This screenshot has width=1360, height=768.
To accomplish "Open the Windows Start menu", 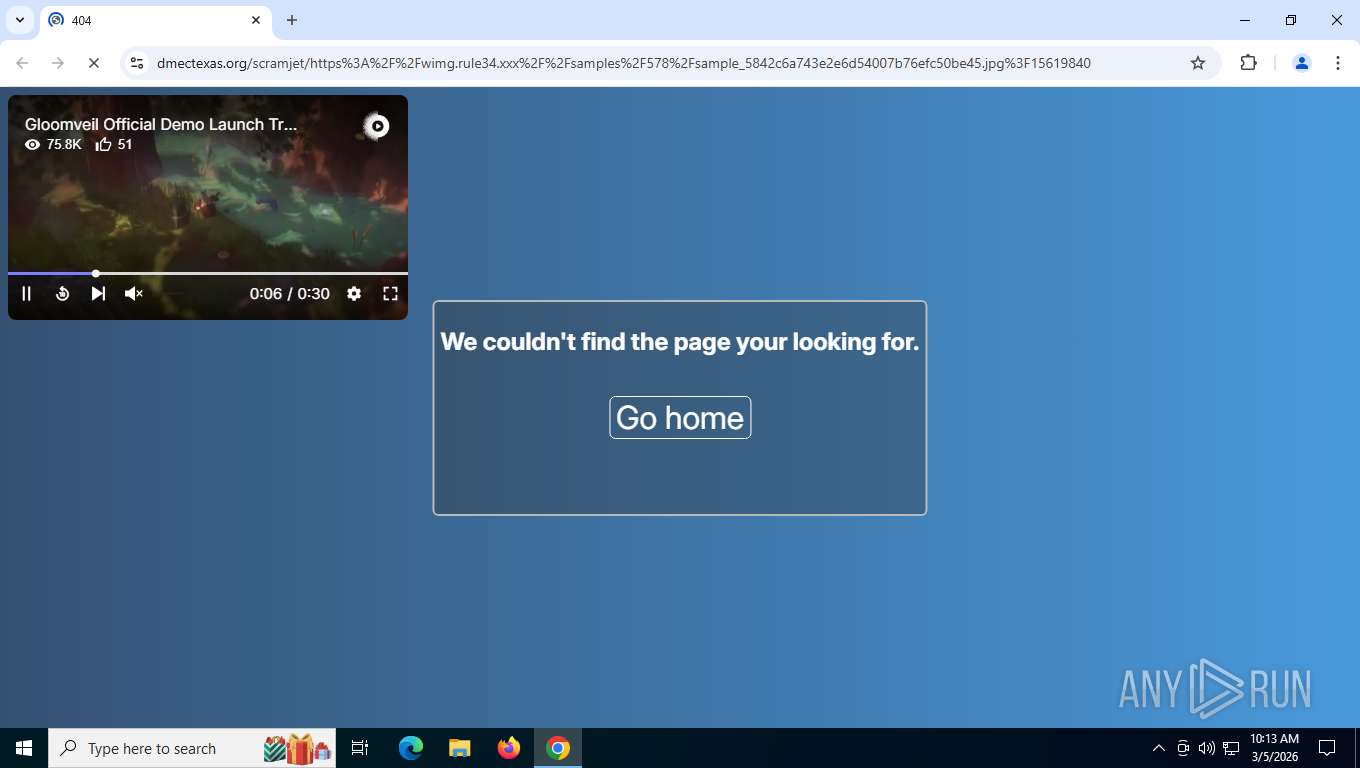I will [x=24, y=748].
